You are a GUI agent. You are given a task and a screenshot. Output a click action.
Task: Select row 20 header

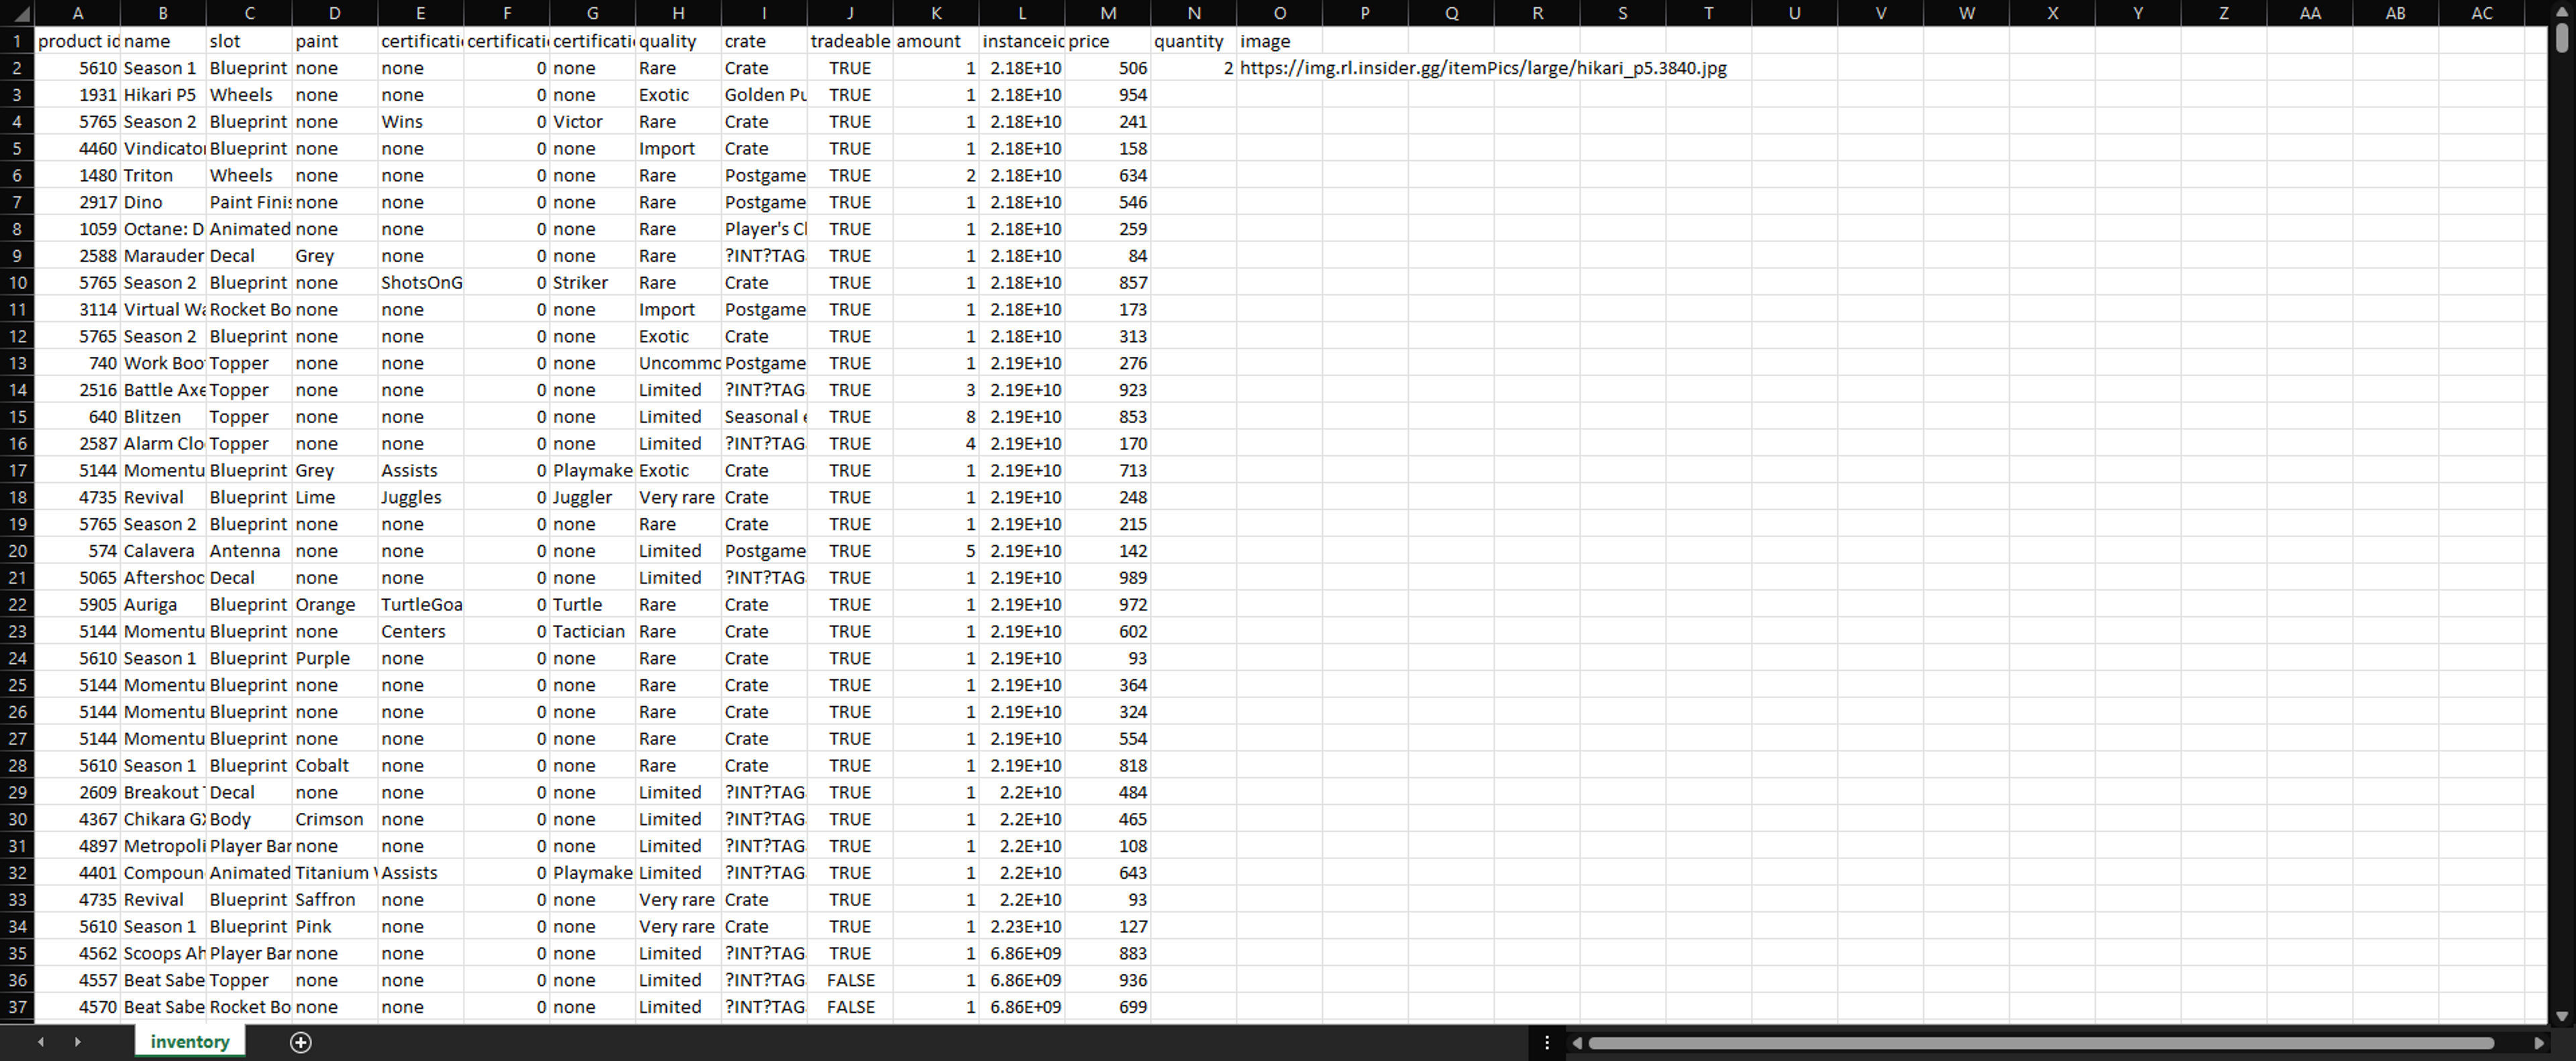click(17, 551)
